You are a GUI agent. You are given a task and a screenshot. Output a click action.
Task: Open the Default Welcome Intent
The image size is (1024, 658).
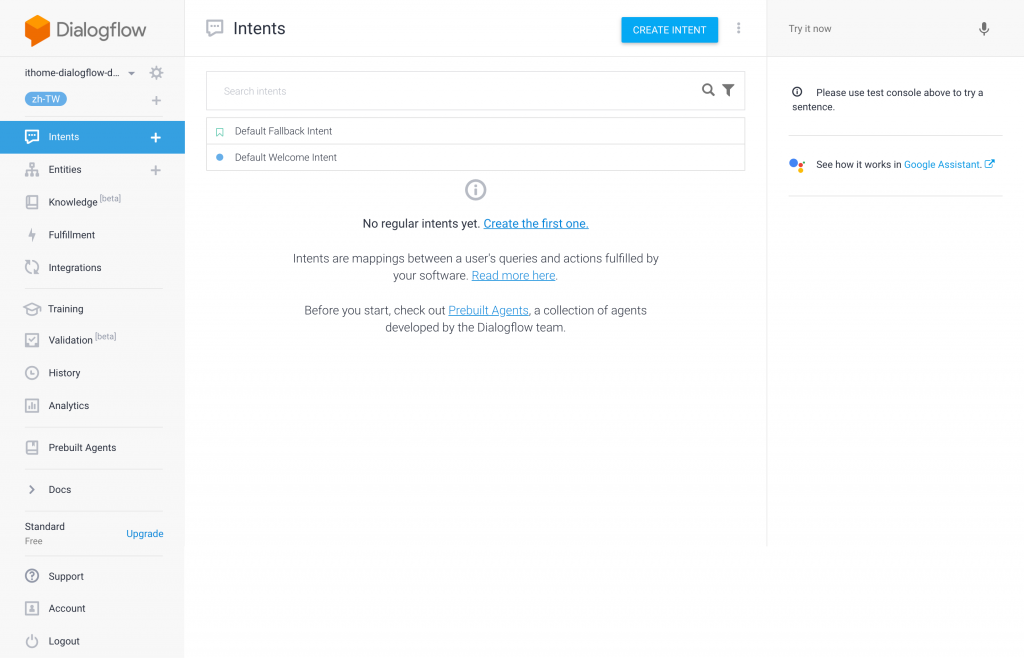[475, 157]
